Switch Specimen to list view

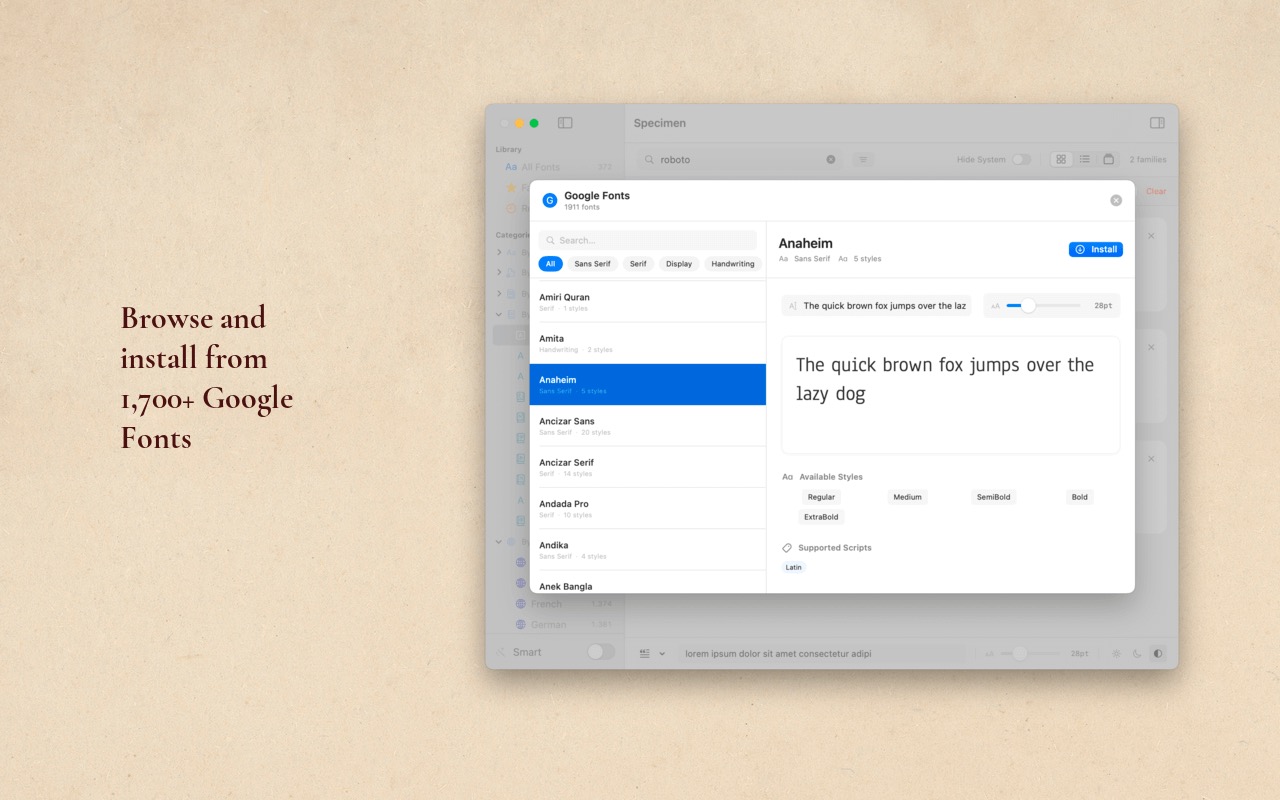[1085, 159]
